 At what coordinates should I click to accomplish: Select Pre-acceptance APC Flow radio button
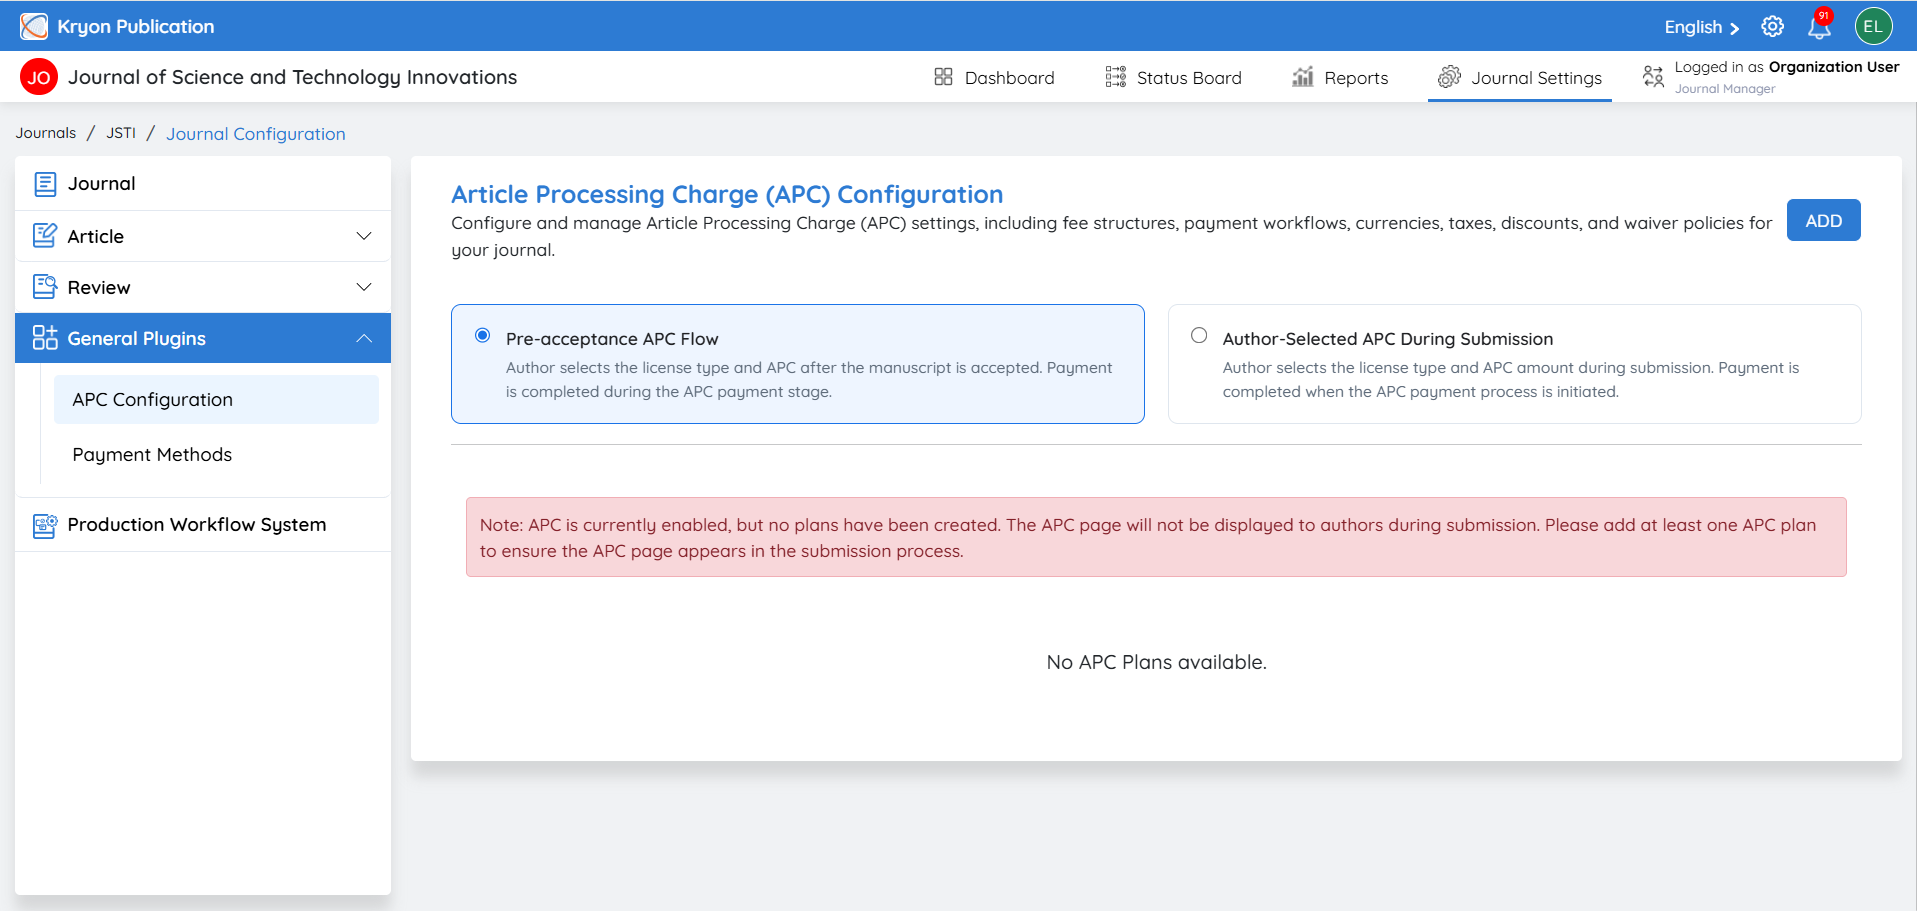point(483,336)
